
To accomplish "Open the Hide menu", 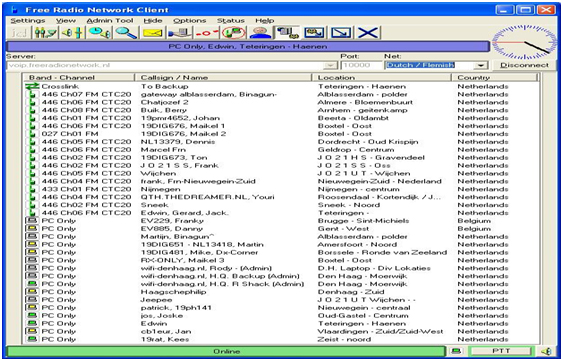I will 153,20.
